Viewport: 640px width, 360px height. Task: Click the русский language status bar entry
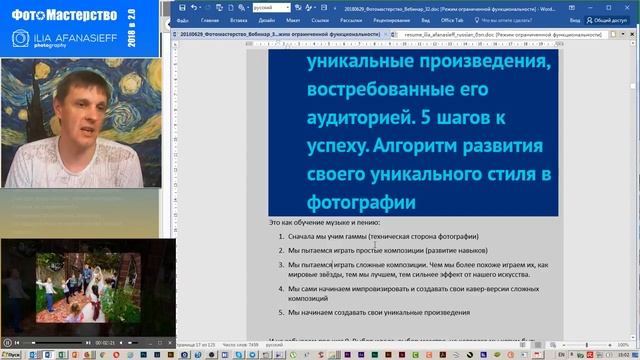pos(274,345)
